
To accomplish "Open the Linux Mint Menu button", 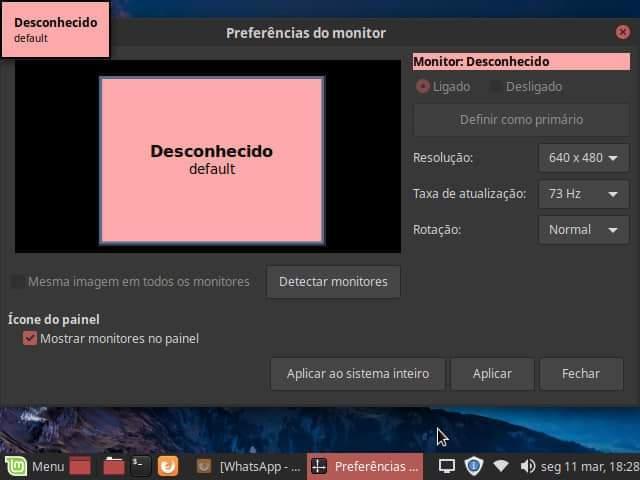I will 34,466.
